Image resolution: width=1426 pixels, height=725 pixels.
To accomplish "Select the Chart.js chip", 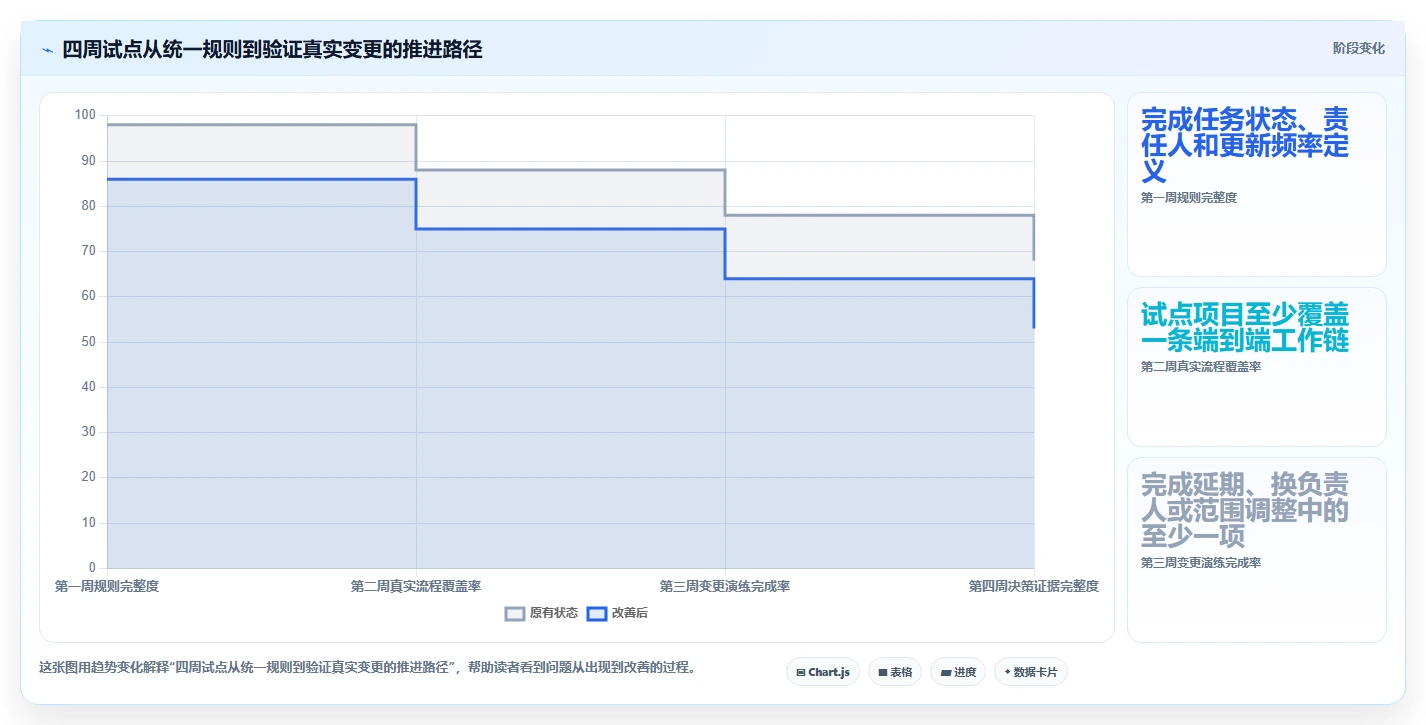I will (823, 672).
